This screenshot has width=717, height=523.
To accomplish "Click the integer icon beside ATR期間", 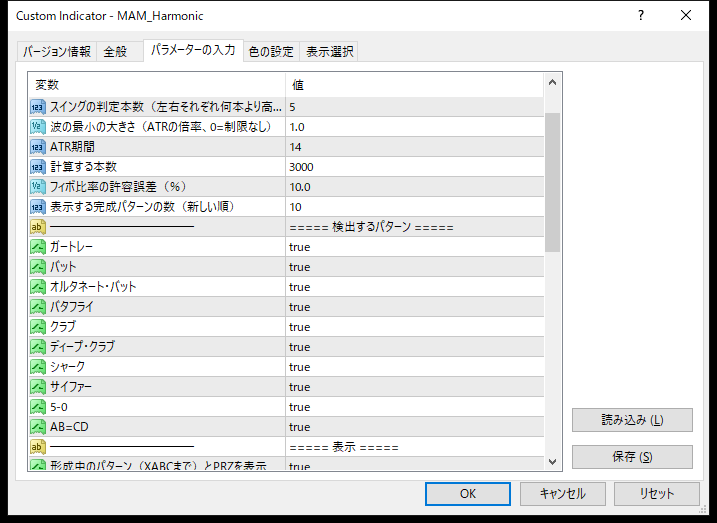I will (38, 147).
